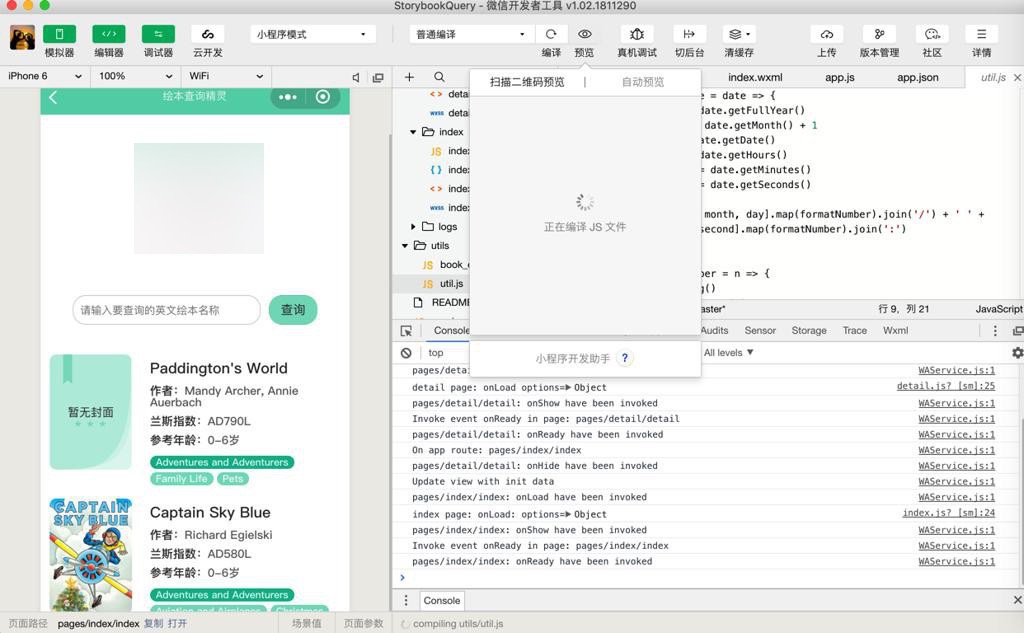Open the WiFi network dropdown

point(226,76)
